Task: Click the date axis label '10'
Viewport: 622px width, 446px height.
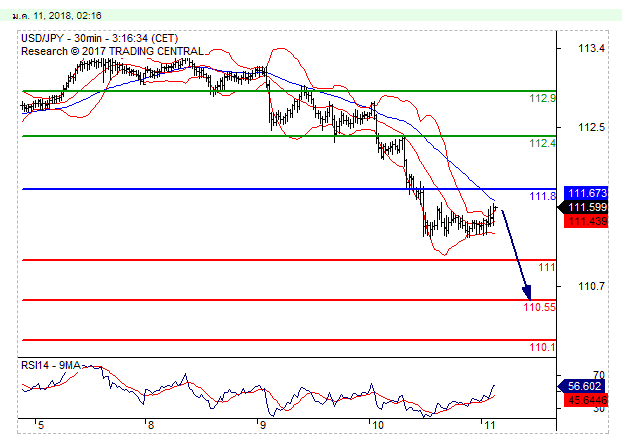Action: pyautogui.click(x=378, y=425)
